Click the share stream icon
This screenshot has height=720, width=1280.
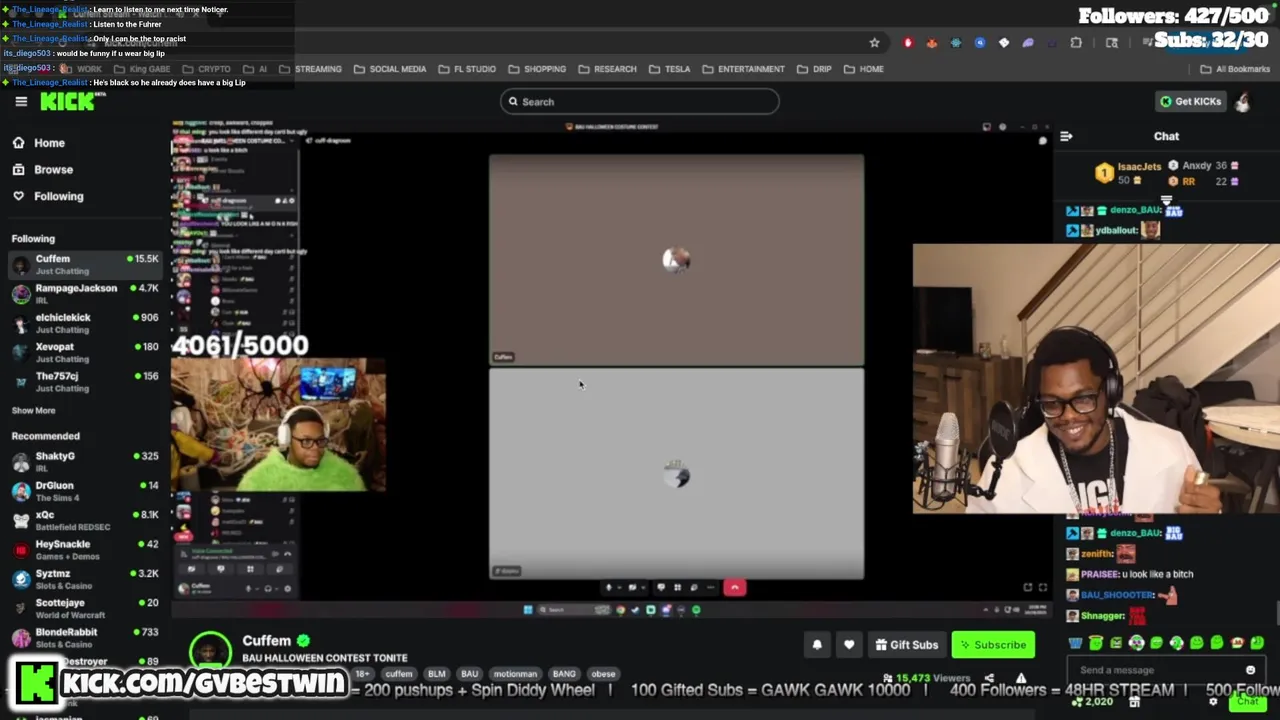point(989,678)
